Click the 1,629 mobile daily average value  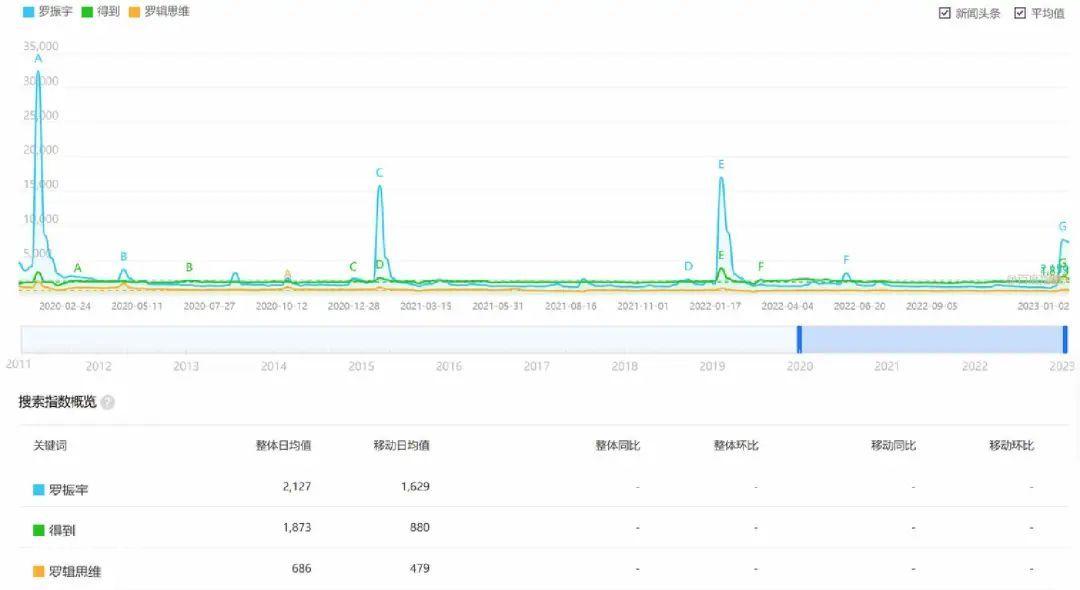coord(415,487)
